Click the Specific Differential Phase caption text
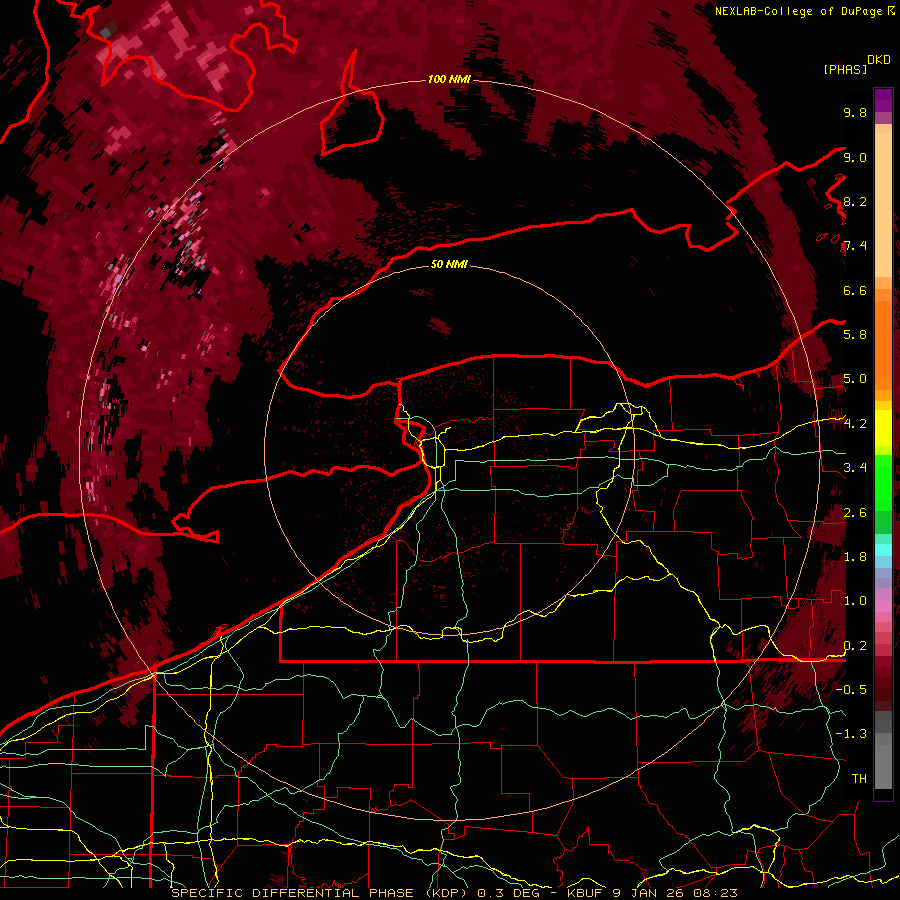This screenshot has height=900, width=900. [x=454, y=893]
